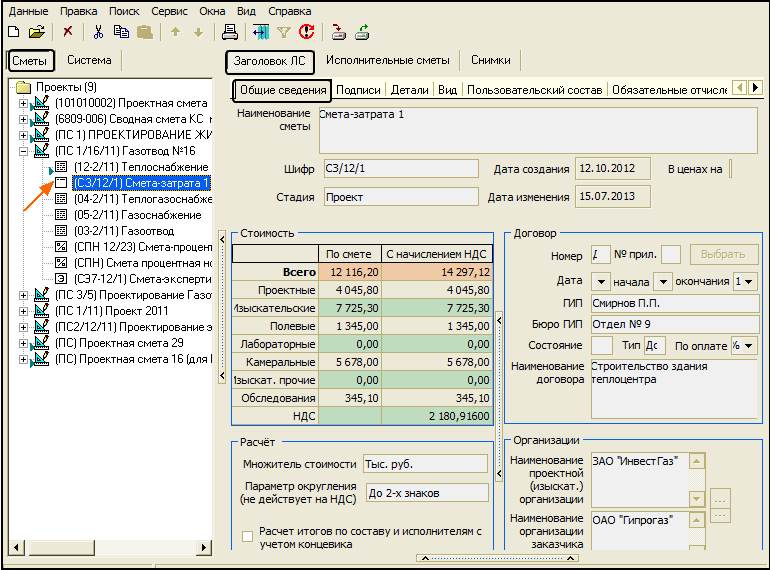Click the Выбрать button
The width and height of the screenshot is (770, 570).
(x=723, y=254)
